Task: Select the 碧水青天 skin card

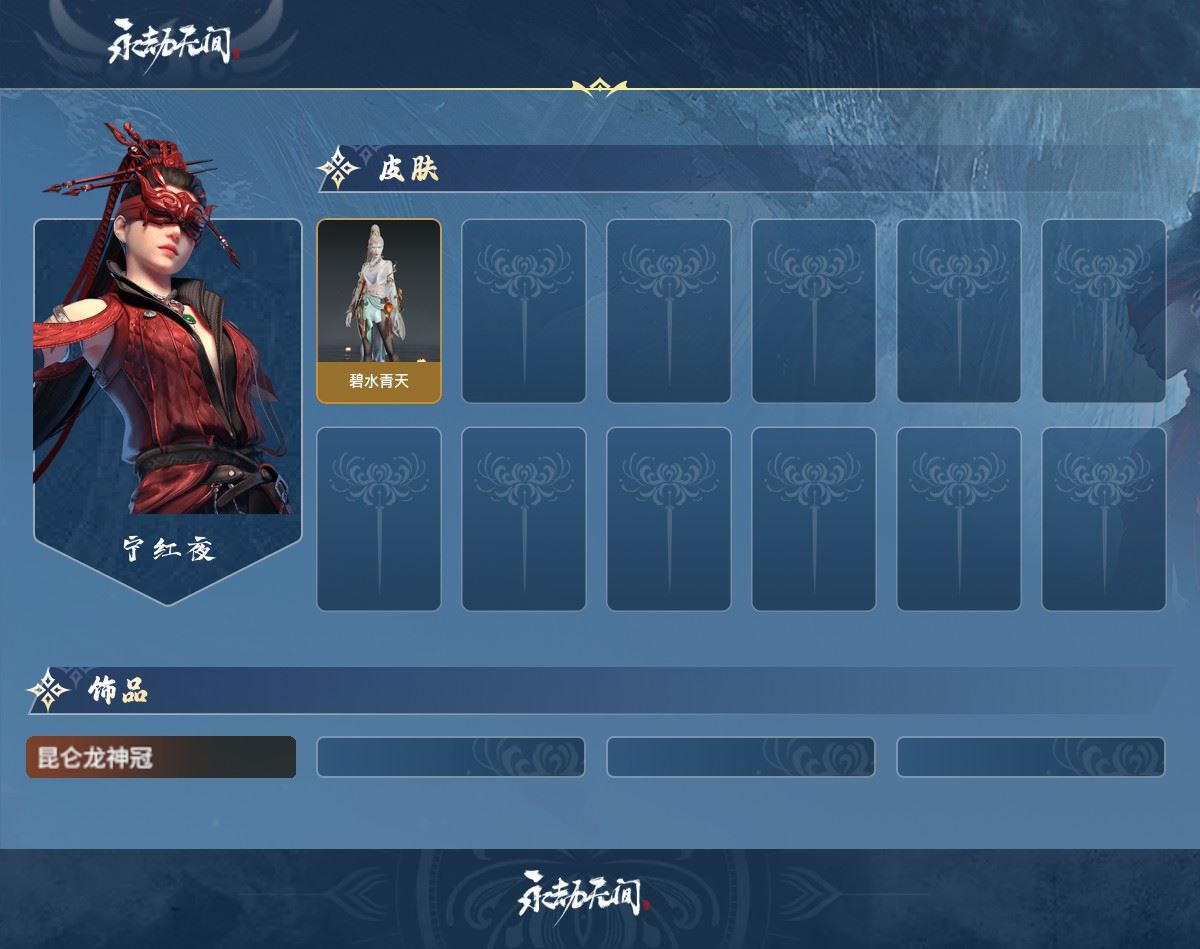Action: [x=379, y=311]
